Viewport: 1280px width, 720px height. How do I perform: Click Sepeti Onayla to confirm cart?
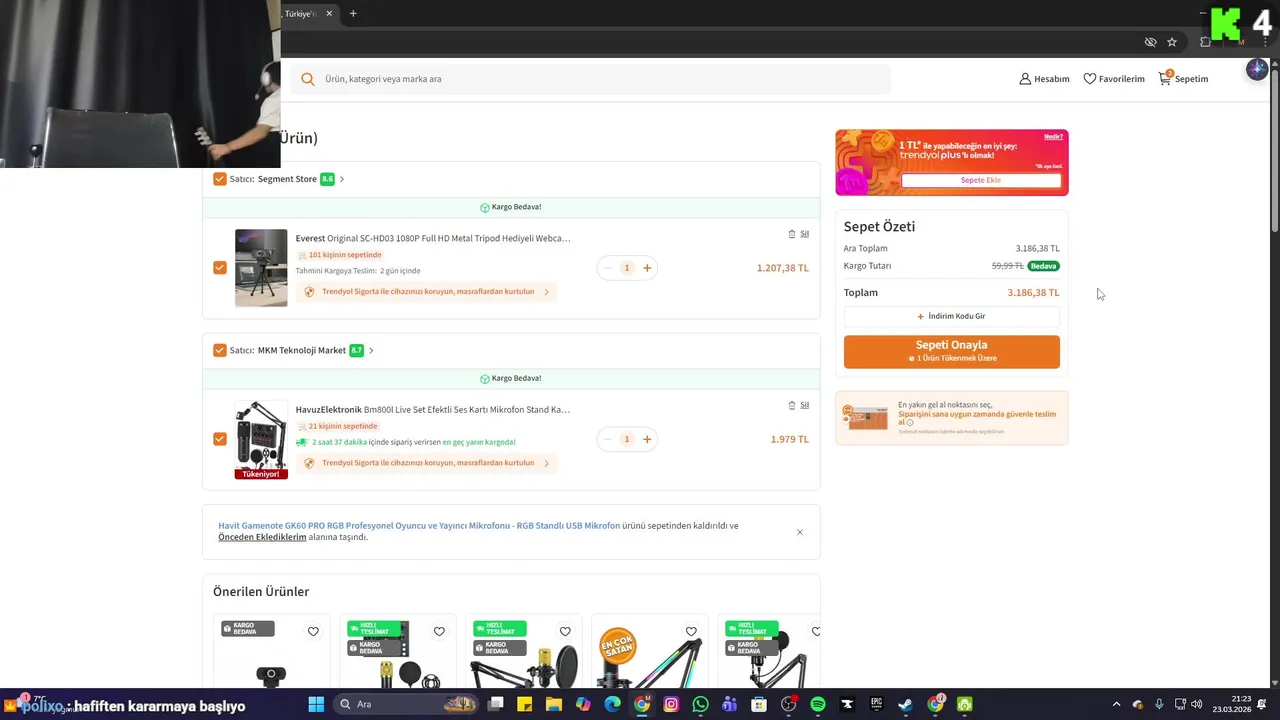tap(951, 351)
